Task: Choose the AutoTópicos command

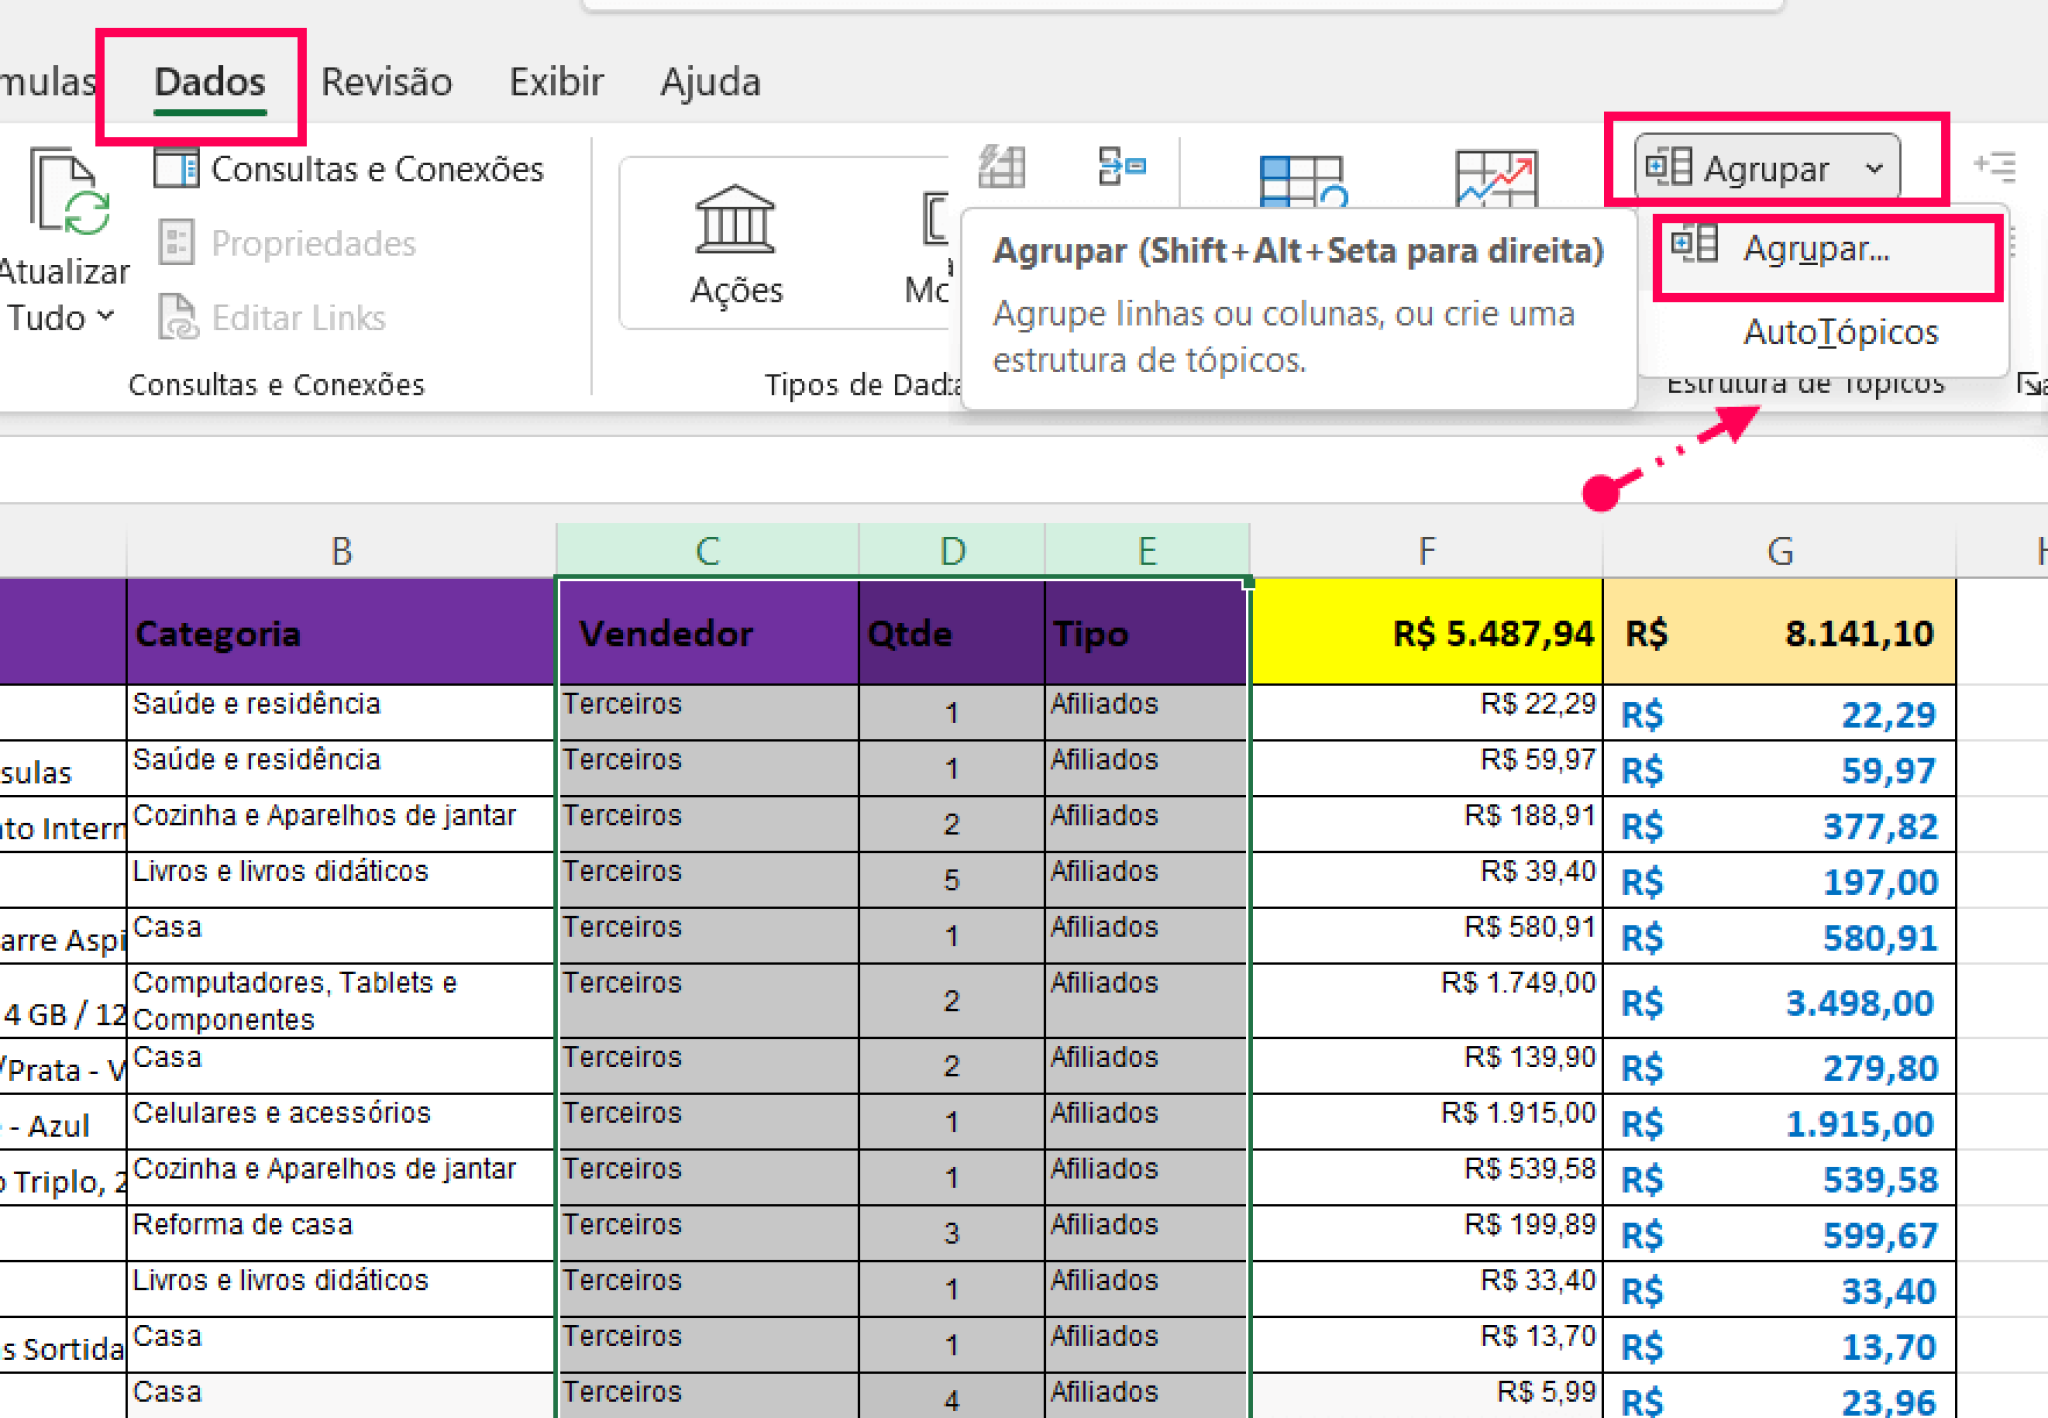Action: pos(1839,332)
